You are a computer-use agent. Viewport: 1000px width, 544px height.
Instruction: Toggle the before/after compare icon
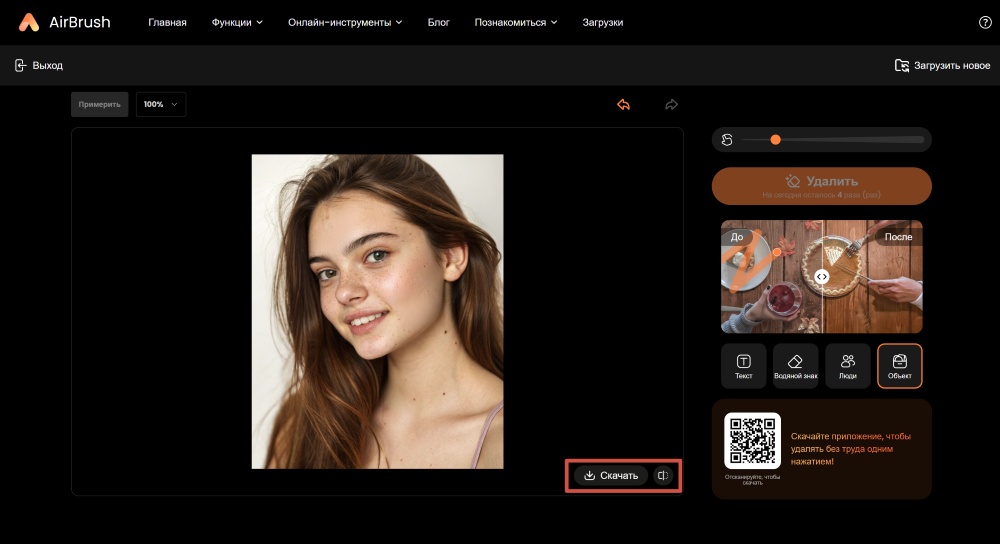click(663, 475)
